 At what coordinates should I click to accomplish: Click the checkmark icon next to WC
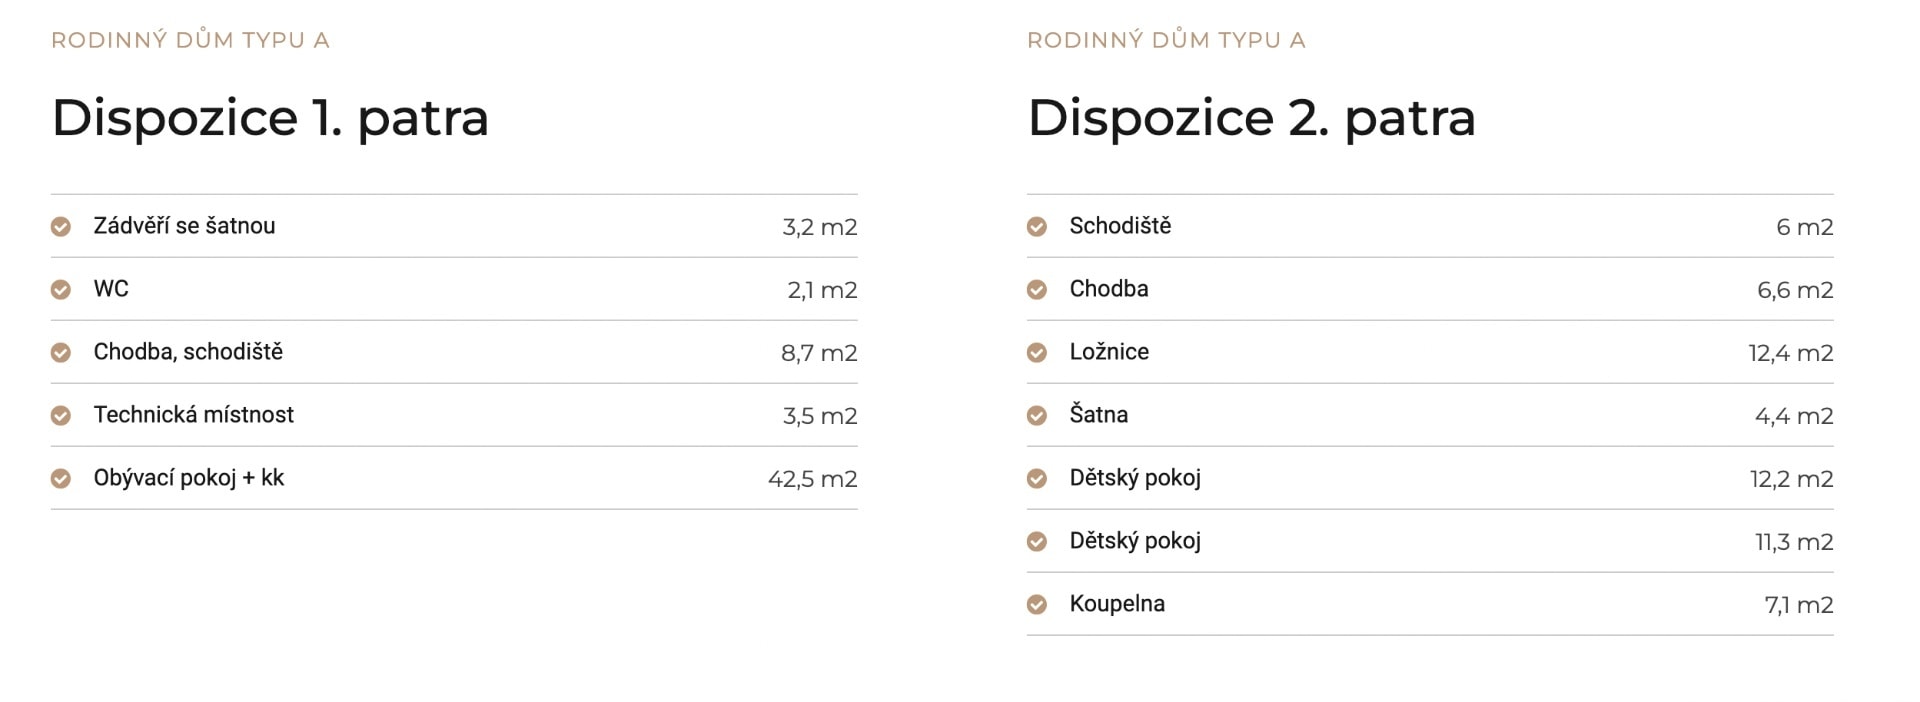tap(61, 290)
